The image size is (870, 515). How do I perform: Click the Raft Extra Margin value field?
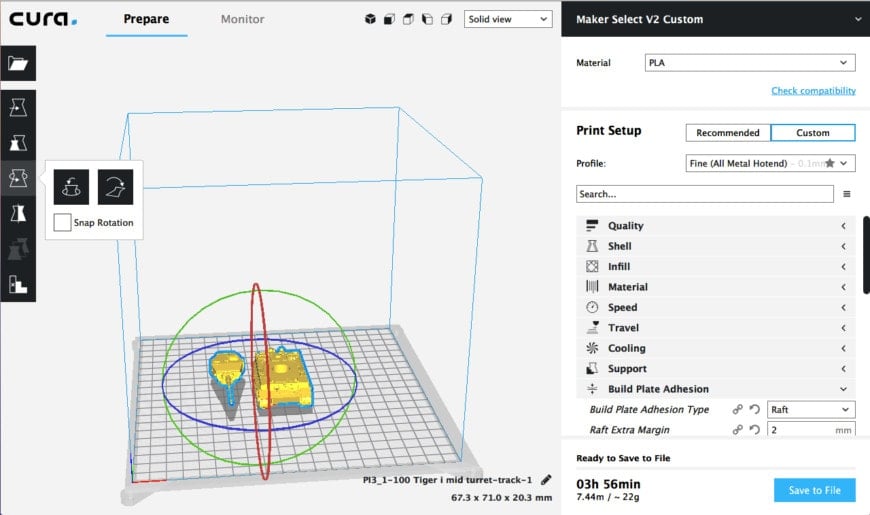tap(811, 429)
